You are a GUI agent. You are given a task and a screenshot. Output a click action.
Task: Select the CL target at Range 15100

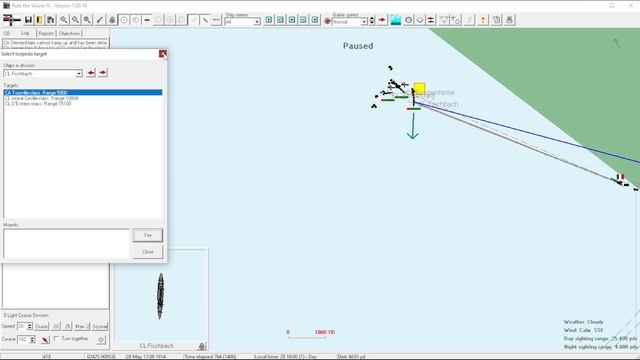83,103
